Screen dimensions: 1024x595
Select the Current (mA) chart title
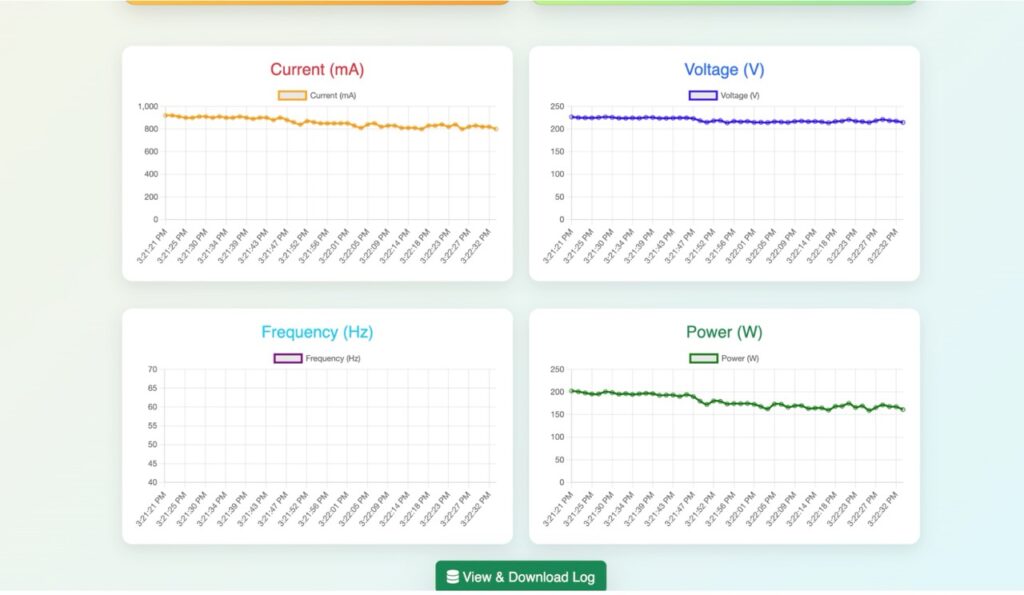tap(316, 70)
